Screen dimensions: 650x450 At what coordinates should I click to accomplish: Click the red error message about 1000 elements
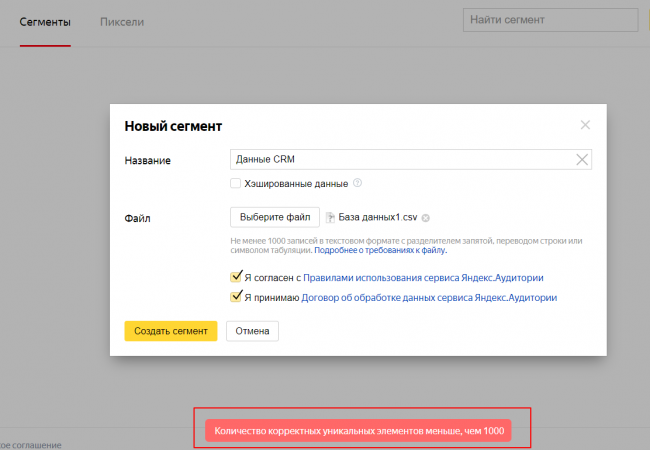tap(357, 430)
